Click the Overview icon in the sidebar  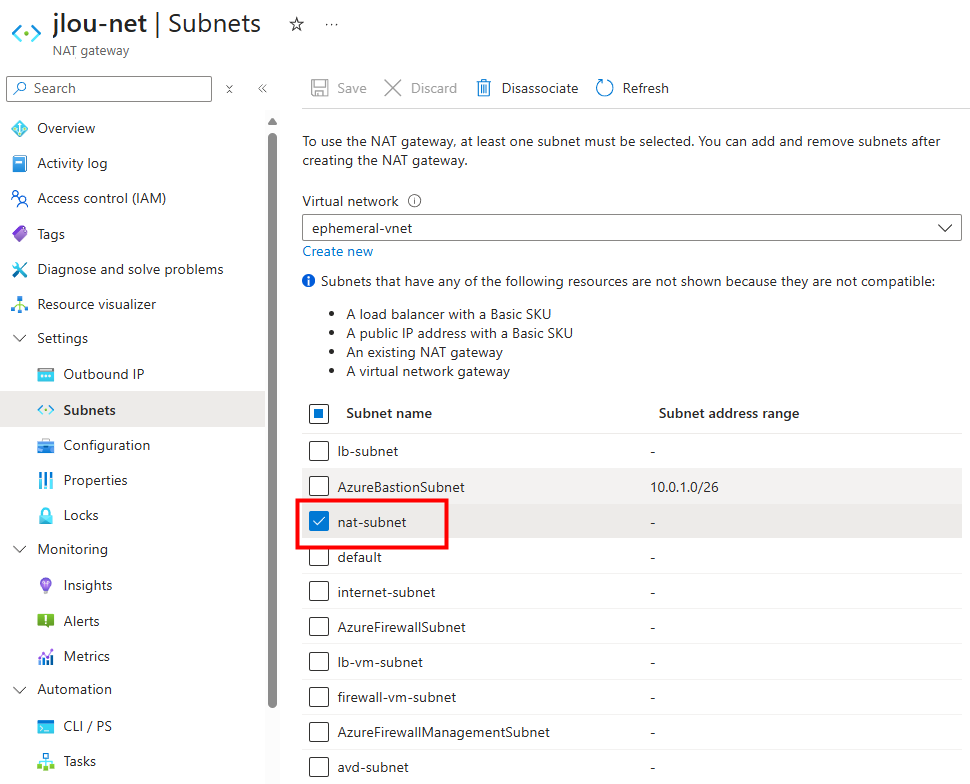[x=20, y=128]
